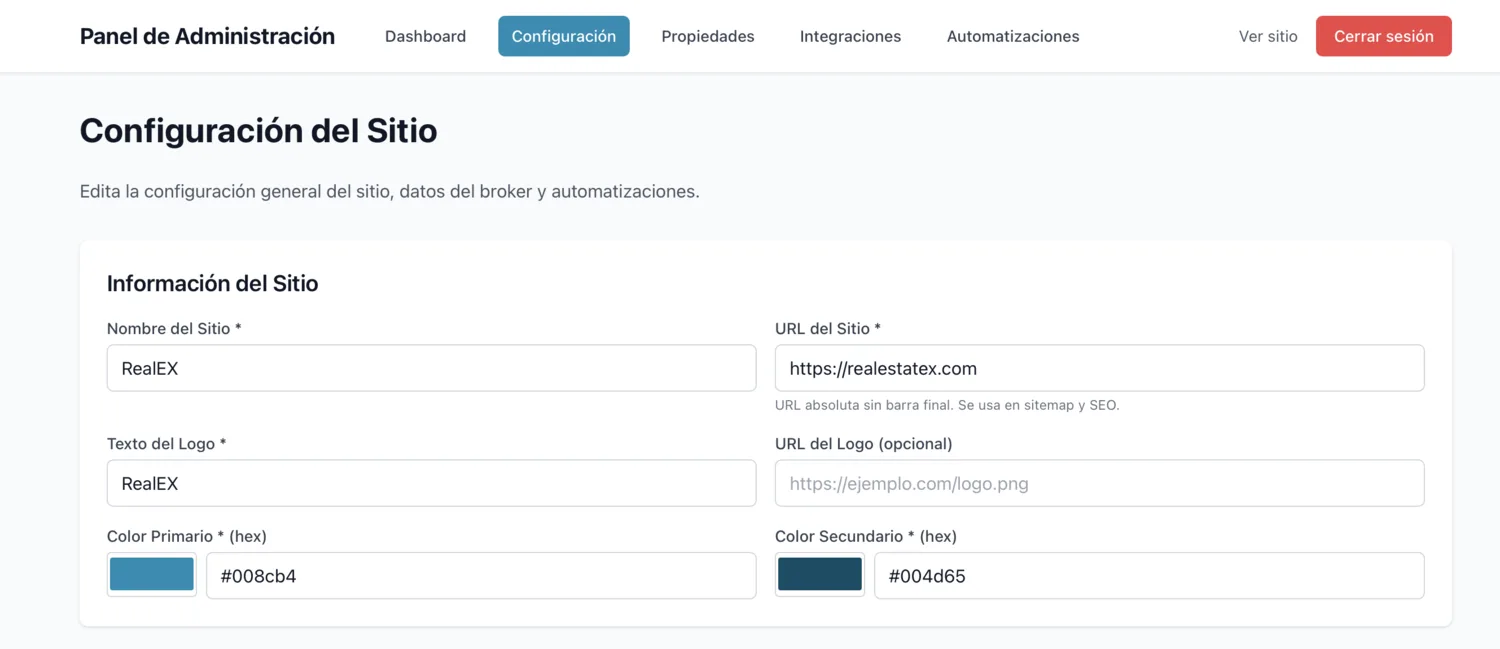Click the Panel de Administración title
This screenshot has height=649, width=1500.
click(x=207, y=36)
